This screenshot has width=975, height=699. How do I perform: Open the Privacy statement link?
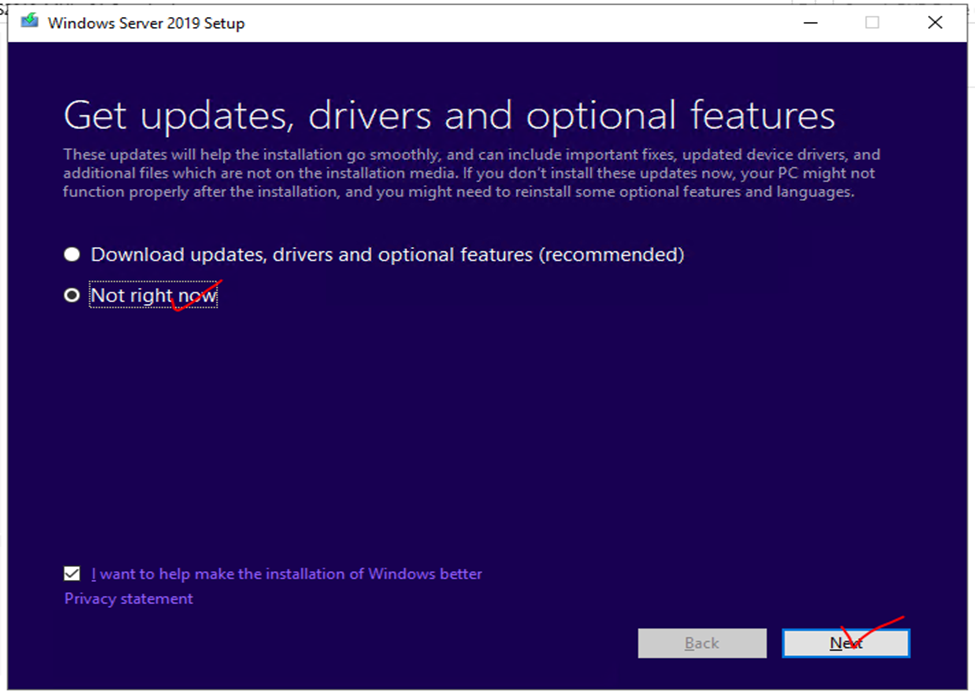[x=129, y=598]
